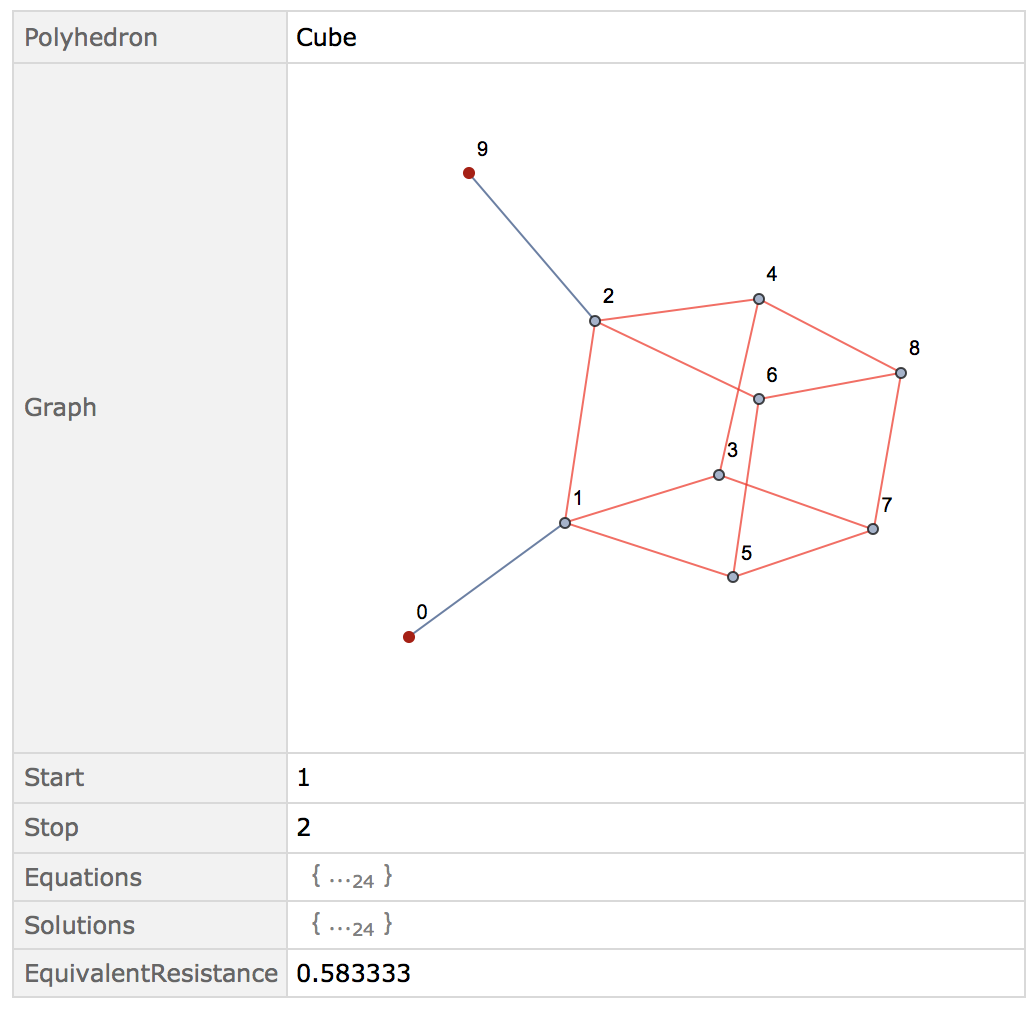This screenshot has height=1010, width=1036.
Task: Click the Start value 1
Action: click(x=303, y=777)
